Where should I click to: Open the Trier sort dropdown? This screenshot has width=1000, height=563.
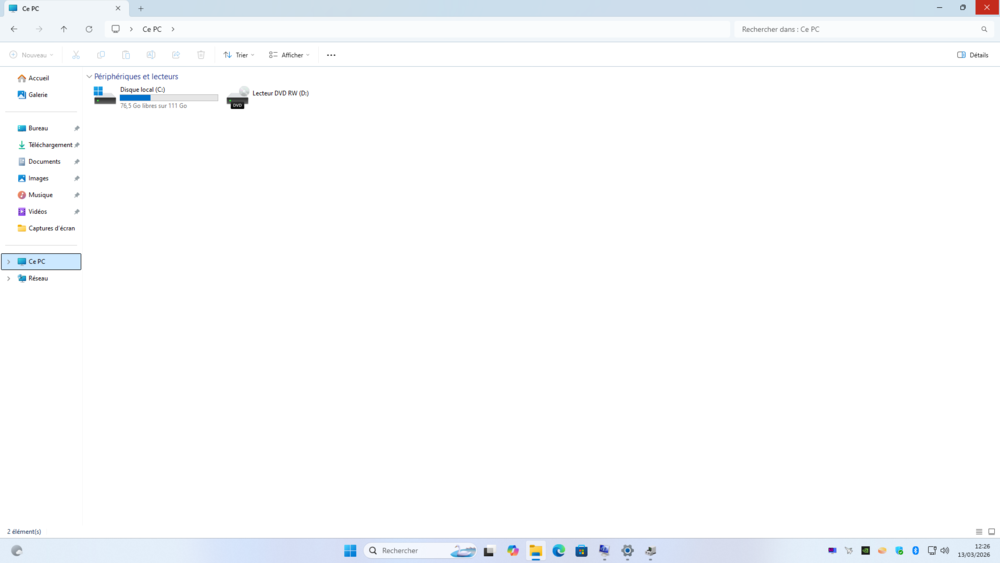pos(239,55)
